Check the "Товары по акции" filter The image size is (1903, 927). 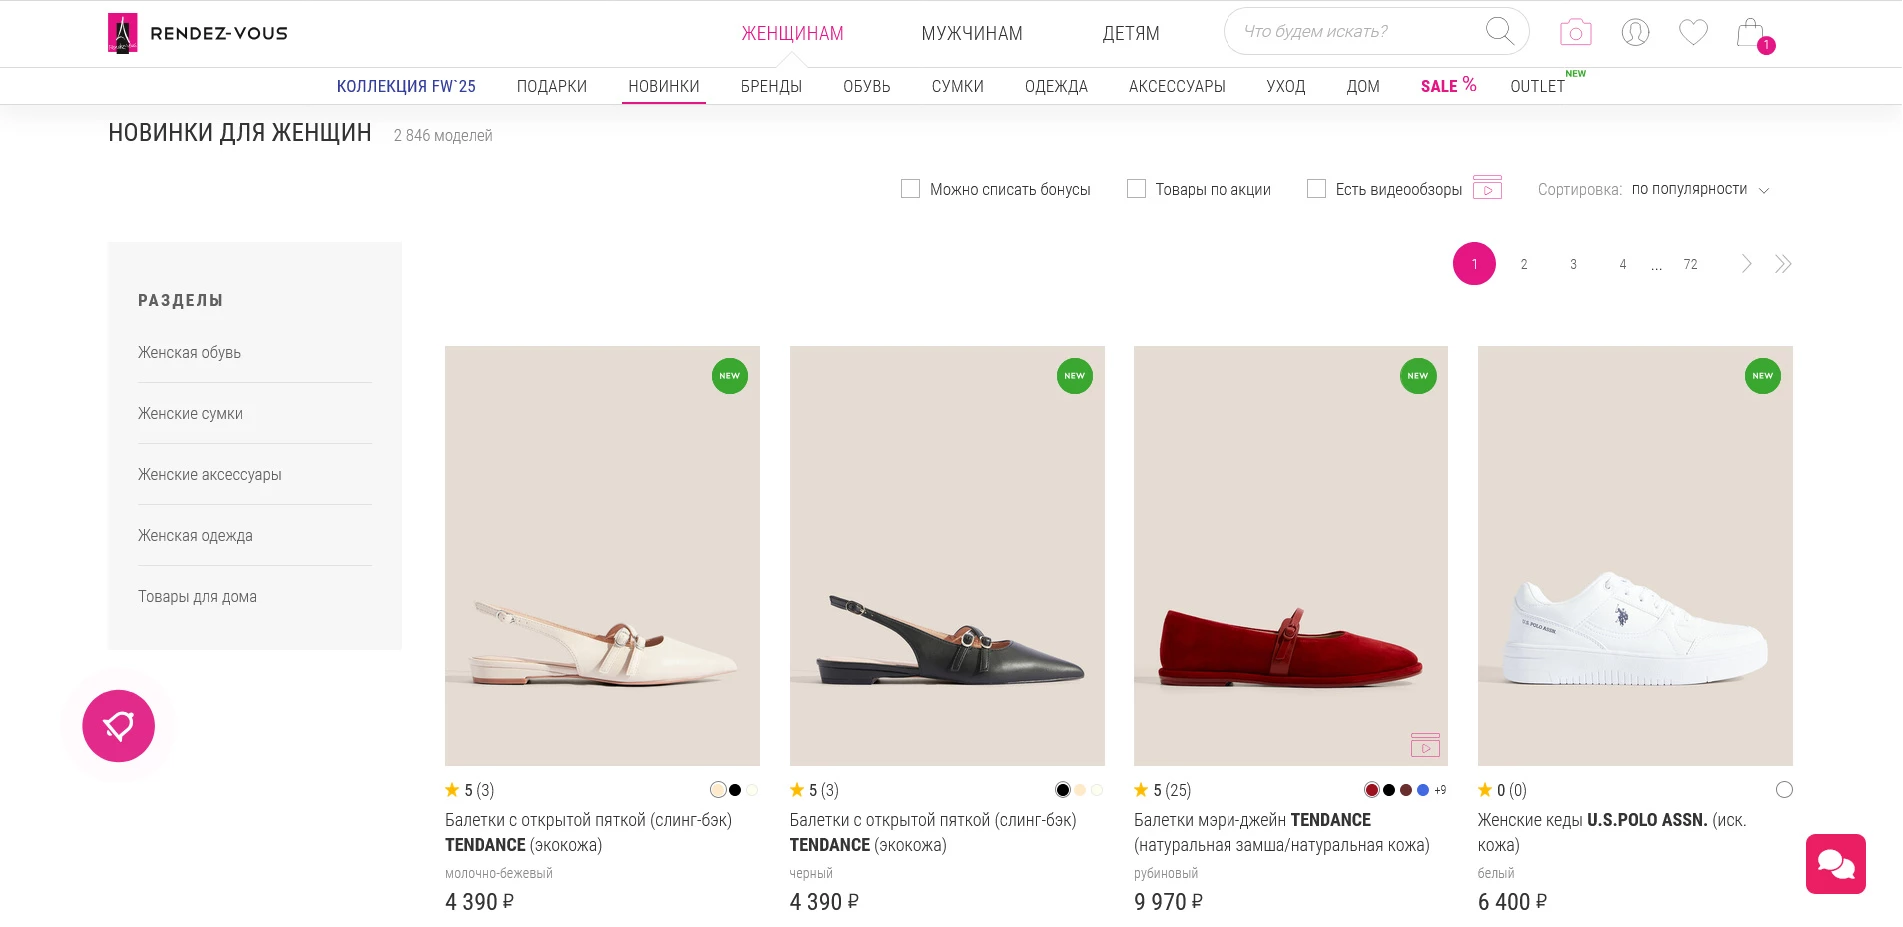pos(1136,189)
